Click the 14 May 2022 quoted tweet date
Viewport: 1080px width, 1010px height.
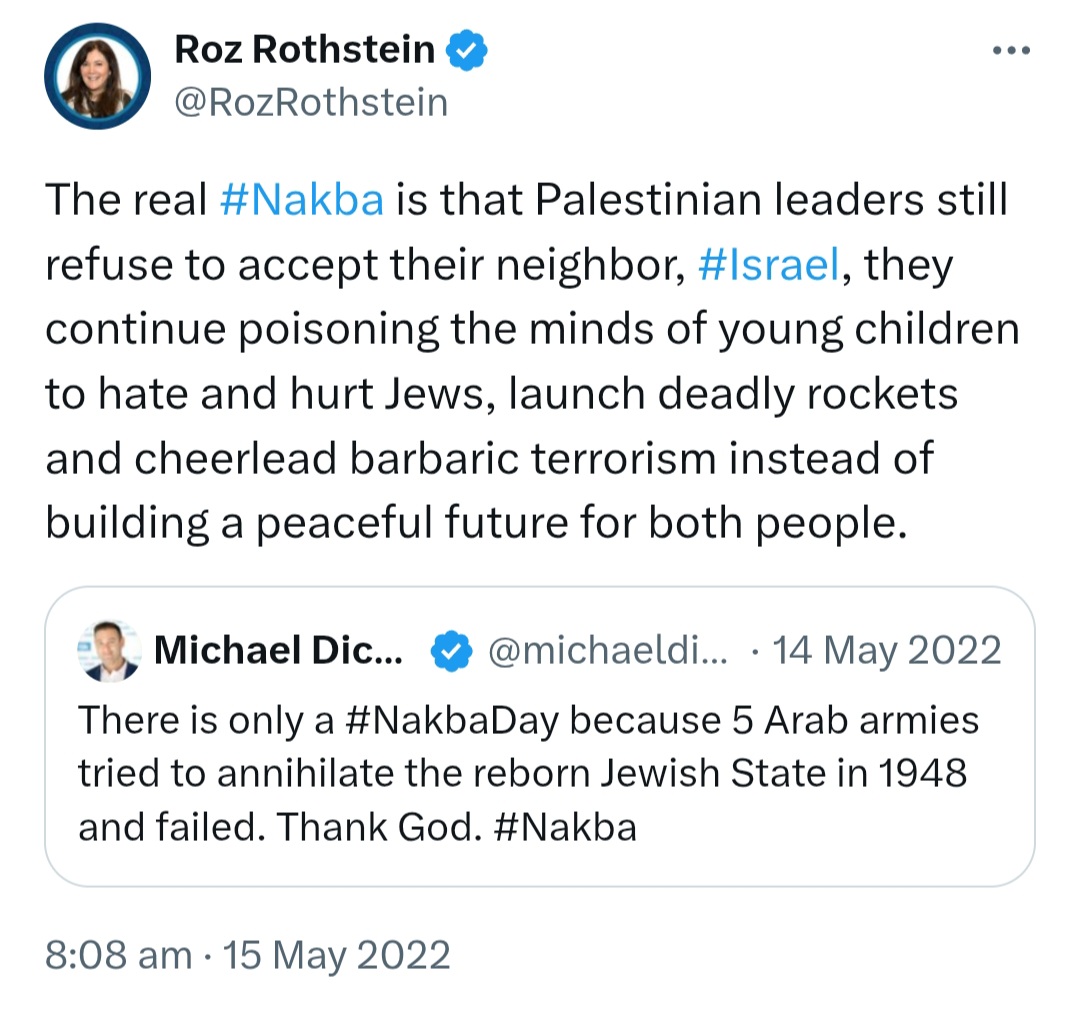(886, 650)
